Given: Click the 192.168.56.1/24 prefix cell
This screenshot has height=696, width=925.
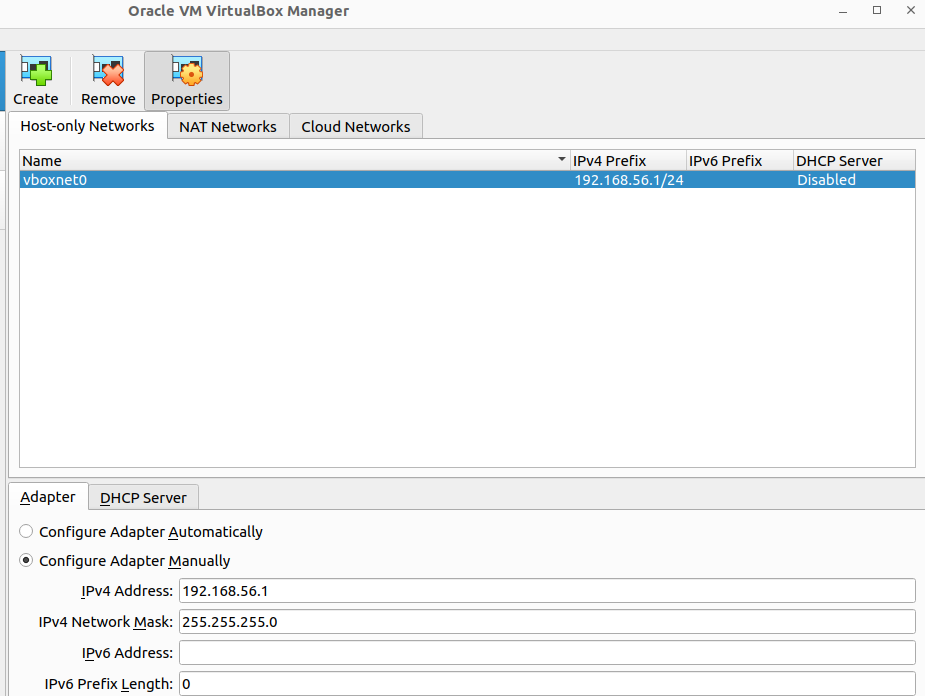Looking at the screenshot, I should [629, 180].
